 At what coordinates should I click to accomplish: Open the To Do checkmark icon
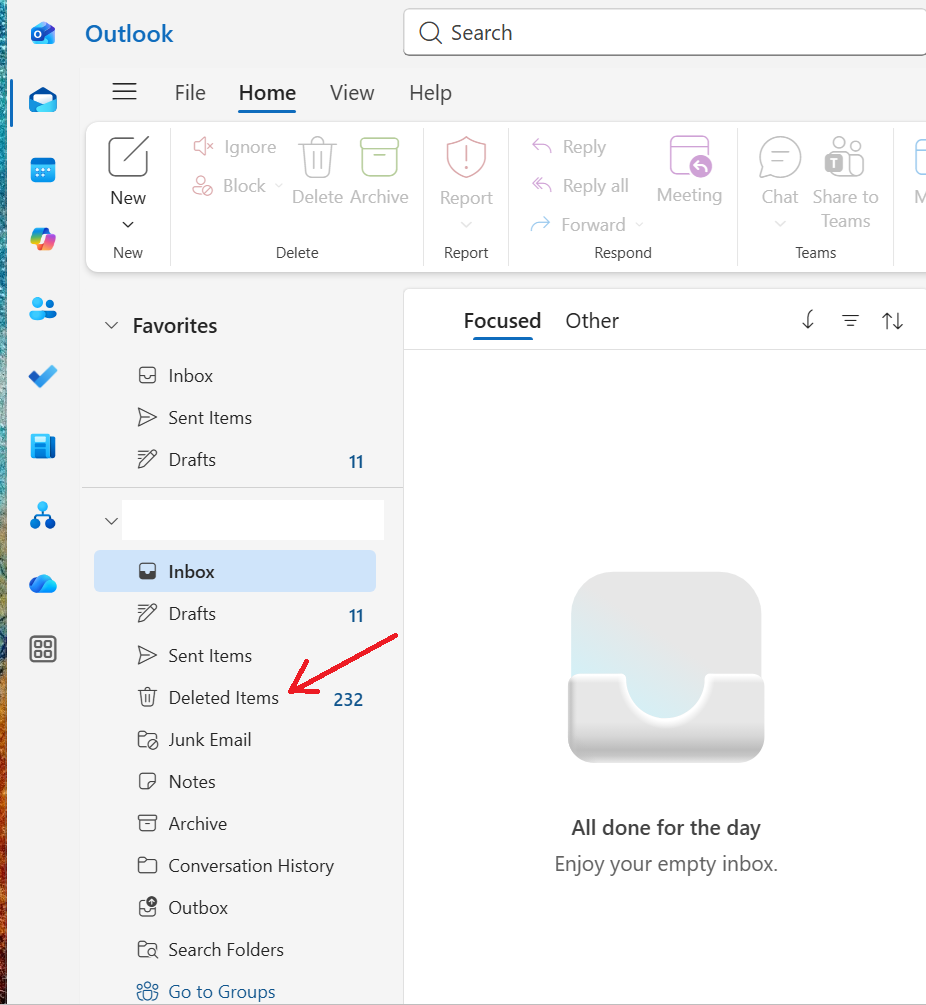pos(43,376)
